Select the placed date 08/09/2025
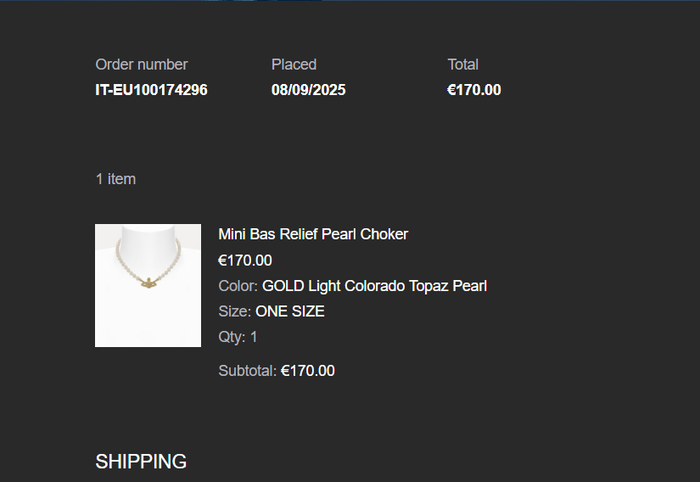700x482 pixels. pos(308,90)
